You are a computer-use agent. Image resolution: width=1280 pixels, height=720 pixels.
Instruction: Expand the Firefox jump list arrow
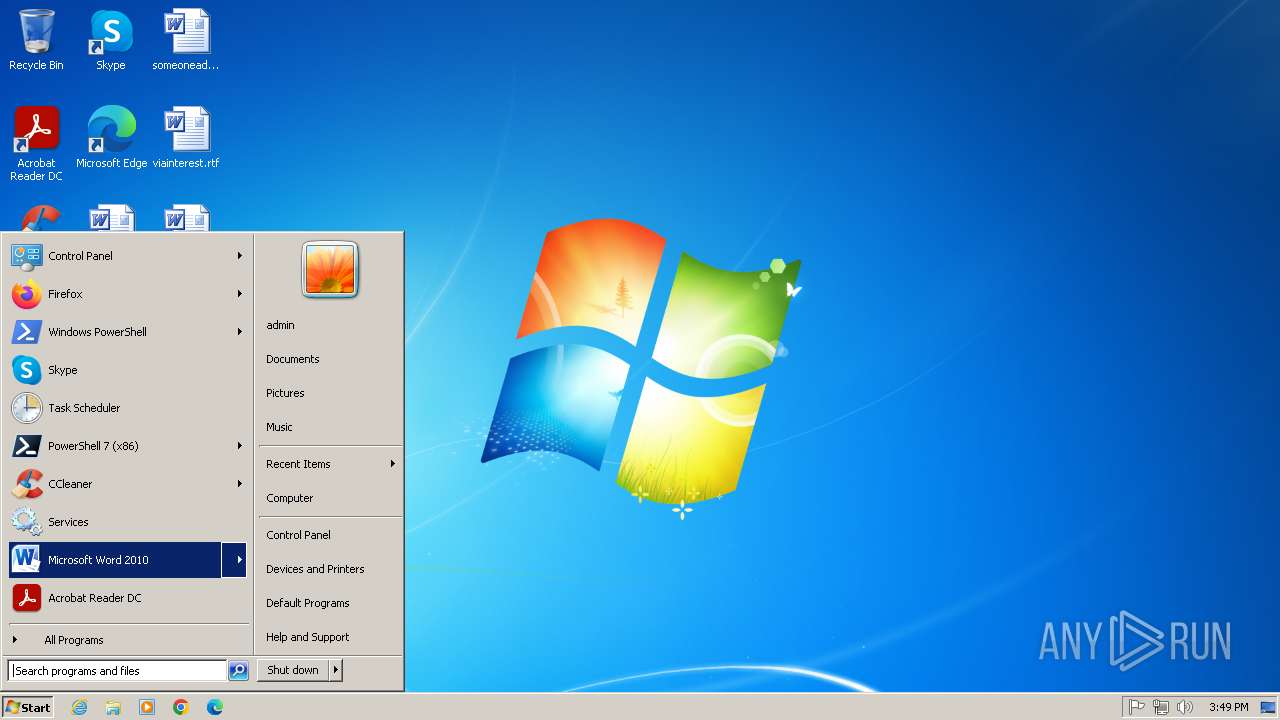[240, 294]
